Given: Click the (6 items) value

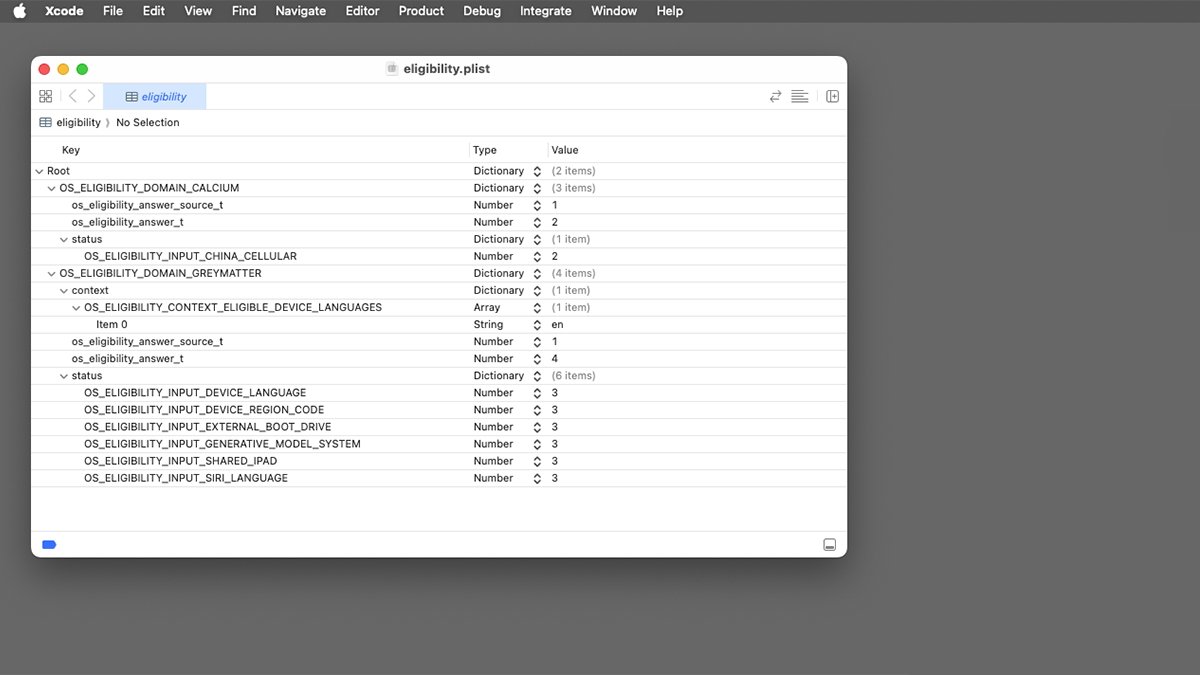Looking at the screenshot, I should 573,376.
